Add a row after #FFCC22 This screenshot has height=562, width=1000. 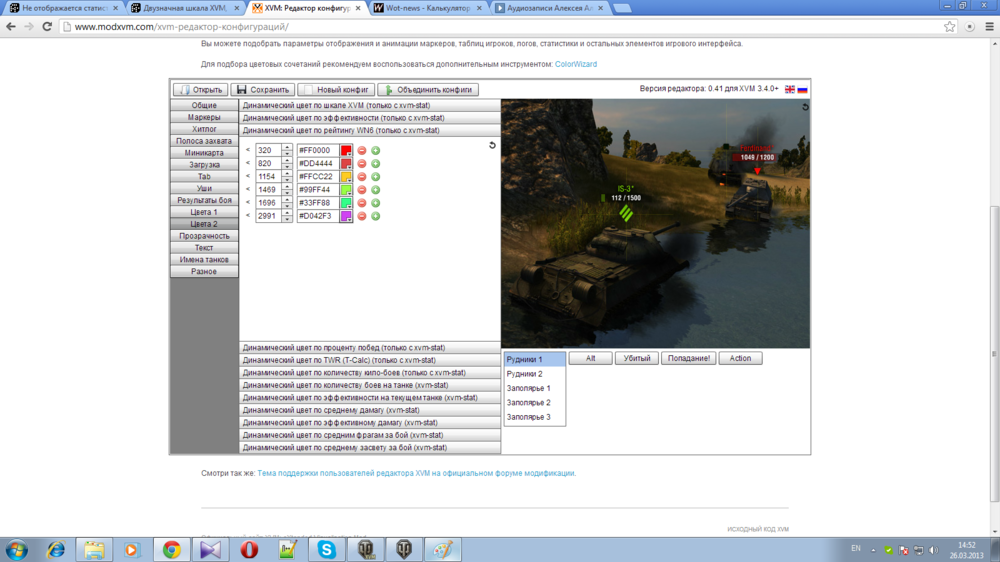(376, 177)
